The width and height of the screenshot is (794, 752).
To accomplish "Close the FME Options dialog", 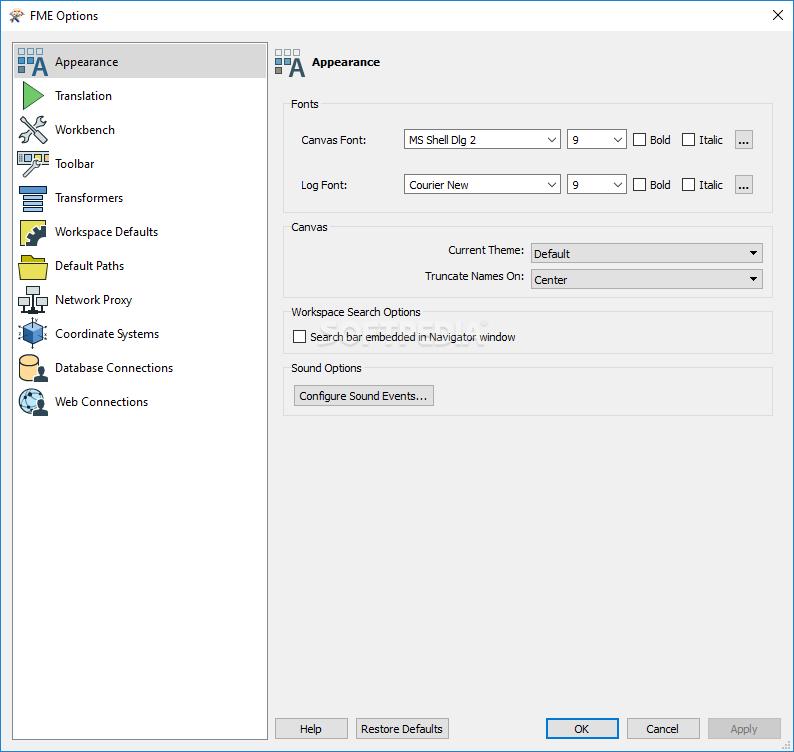I will [778, 15].
